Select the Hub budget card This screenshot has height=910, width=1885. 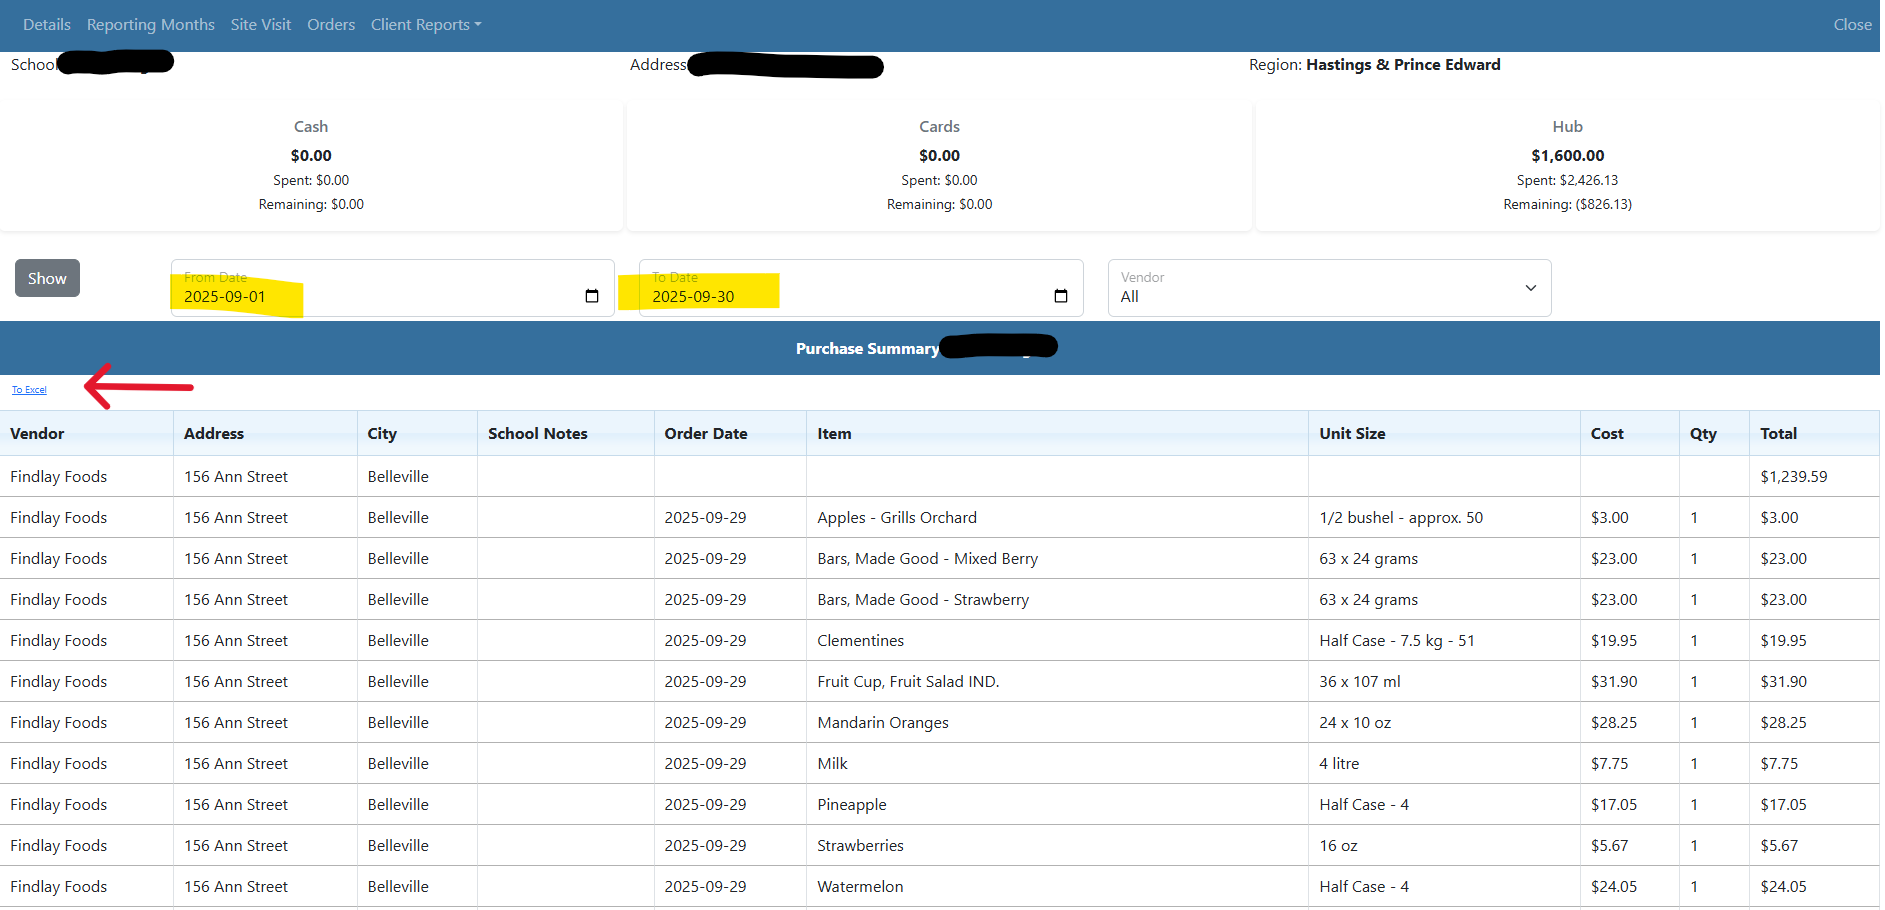click(x=1567, y=165)
